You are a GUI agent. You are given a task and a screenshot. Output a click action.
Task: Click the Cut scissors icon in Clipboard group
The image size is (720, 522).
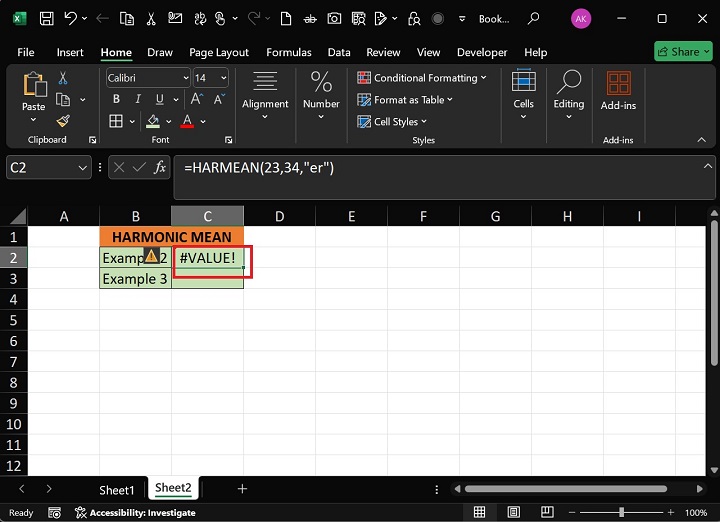[x=63, y=78]
